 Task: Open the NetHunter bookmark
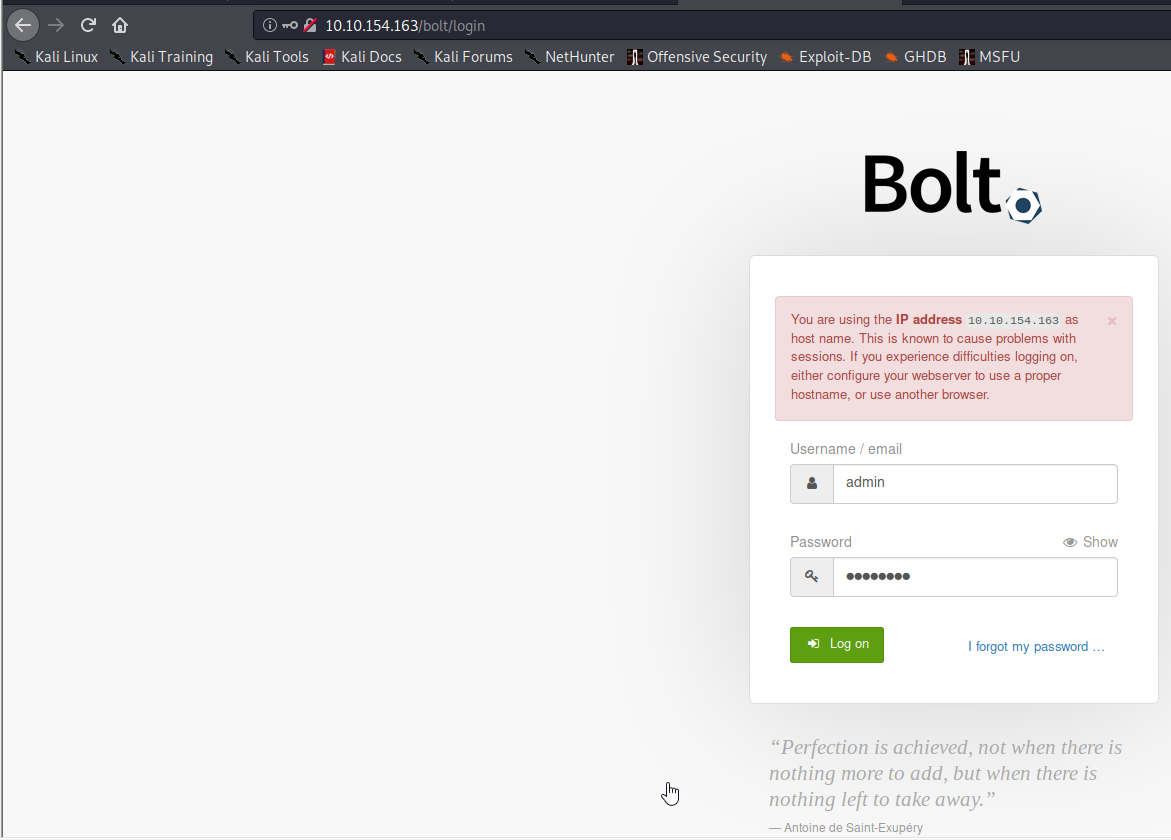click(580, 57)
